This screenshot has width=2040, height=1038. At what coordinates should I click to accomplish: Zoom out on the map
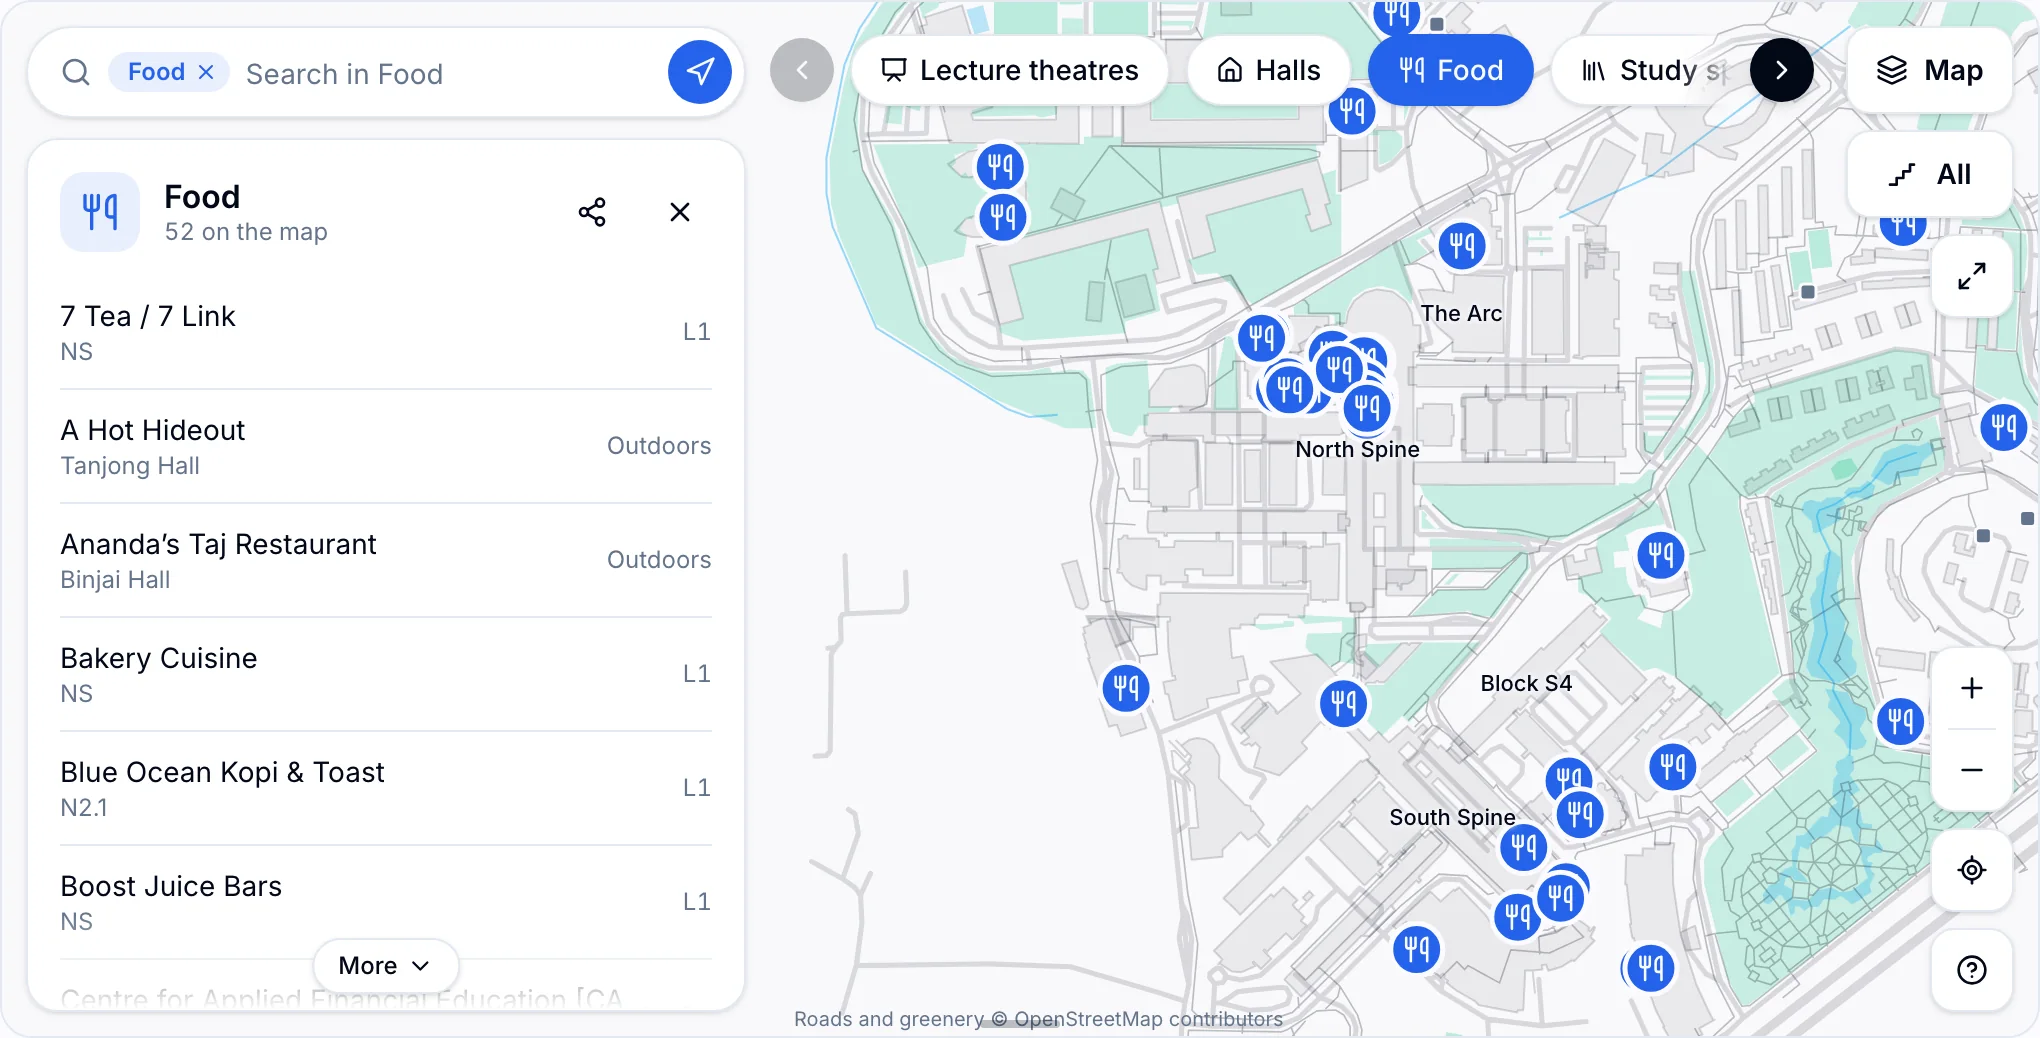click(1972, 770)
